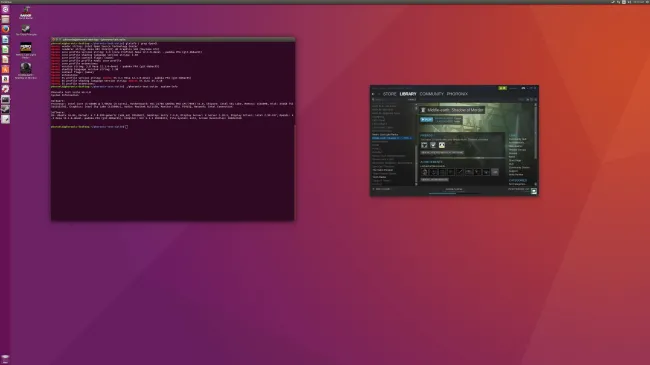Launch Firefox from the dock
Viewport: 650px width, 365px height.
pyautogui.click(x=5, y=29)
